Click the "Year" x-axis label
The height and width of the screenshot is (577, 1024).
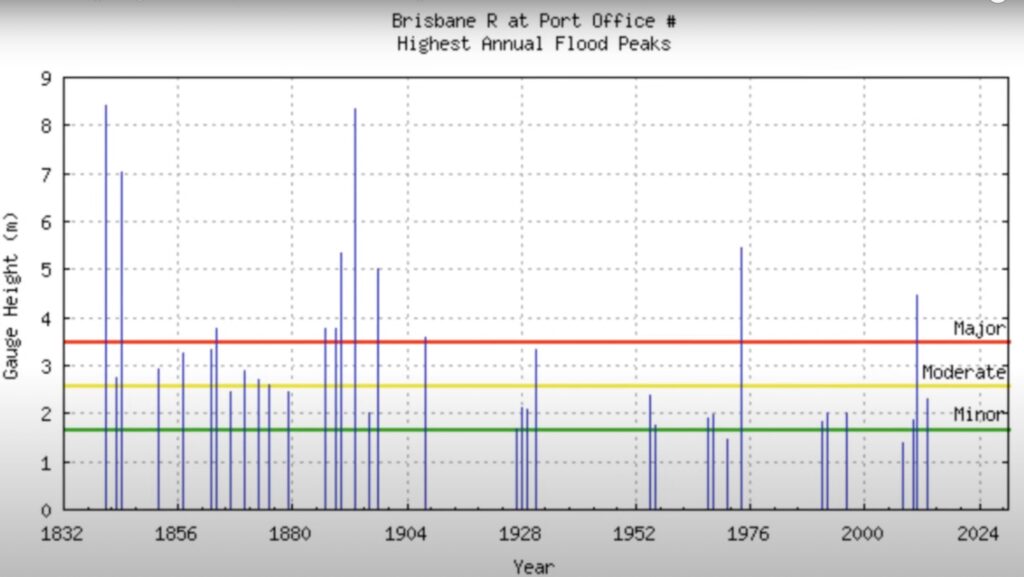[x=534, y=567]
